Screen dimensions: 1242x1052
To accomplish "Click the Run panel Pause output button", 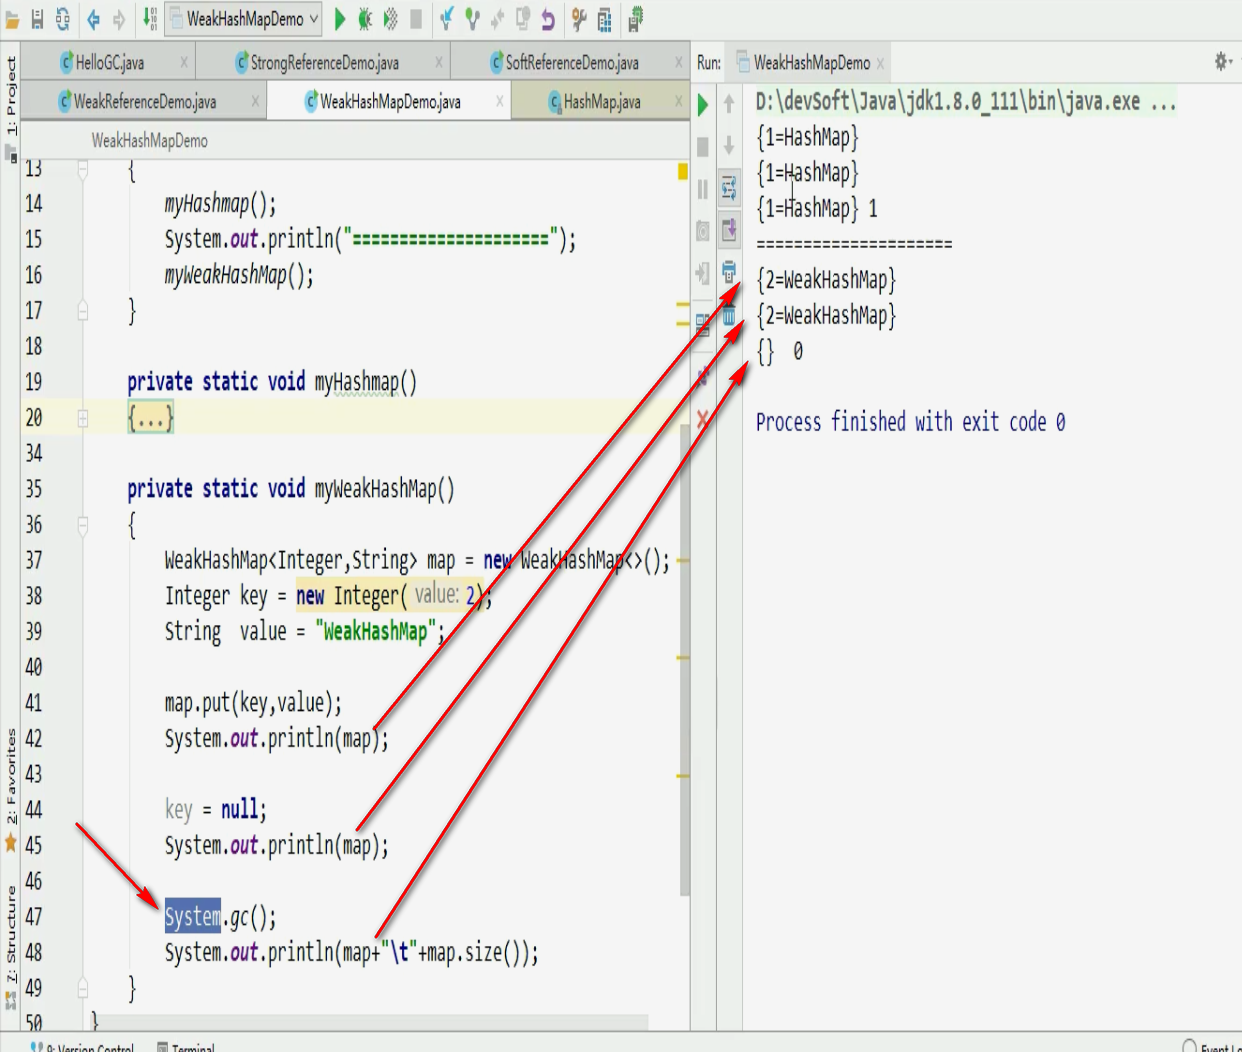I will [x=703, y=189].
